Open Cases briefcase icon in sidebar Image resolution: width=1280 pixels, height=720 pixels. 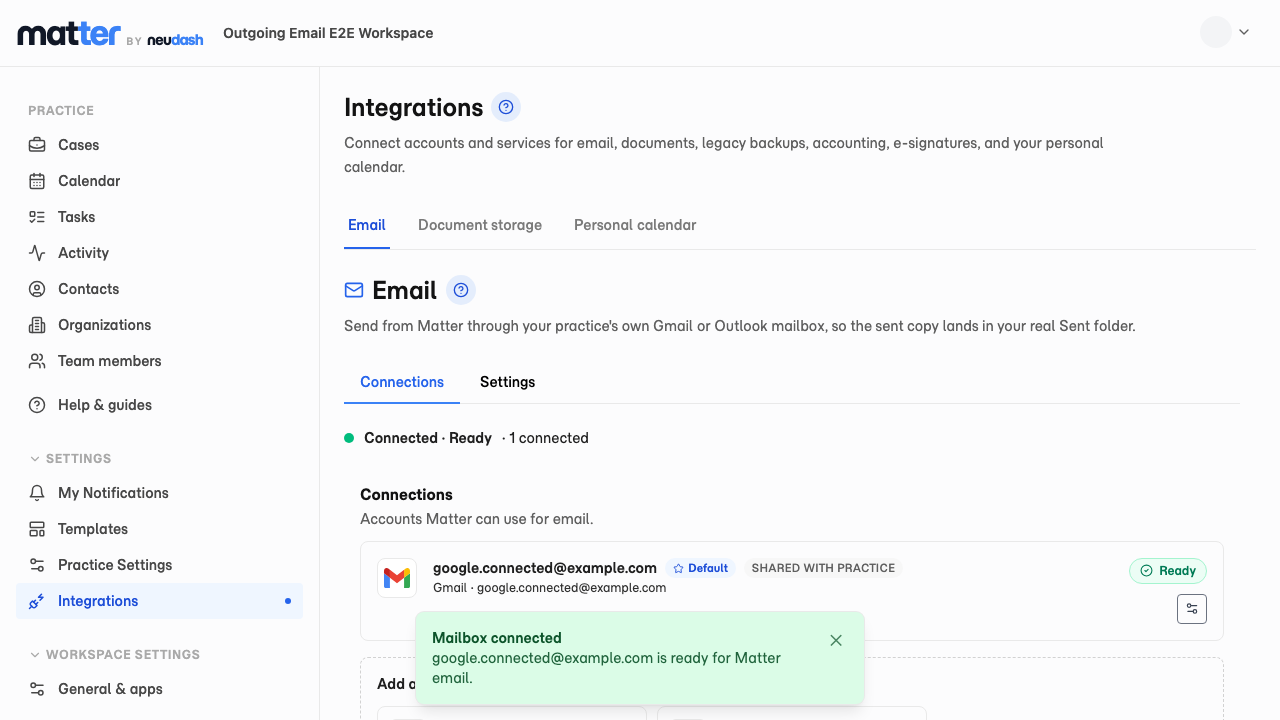[x=37, y=145]
